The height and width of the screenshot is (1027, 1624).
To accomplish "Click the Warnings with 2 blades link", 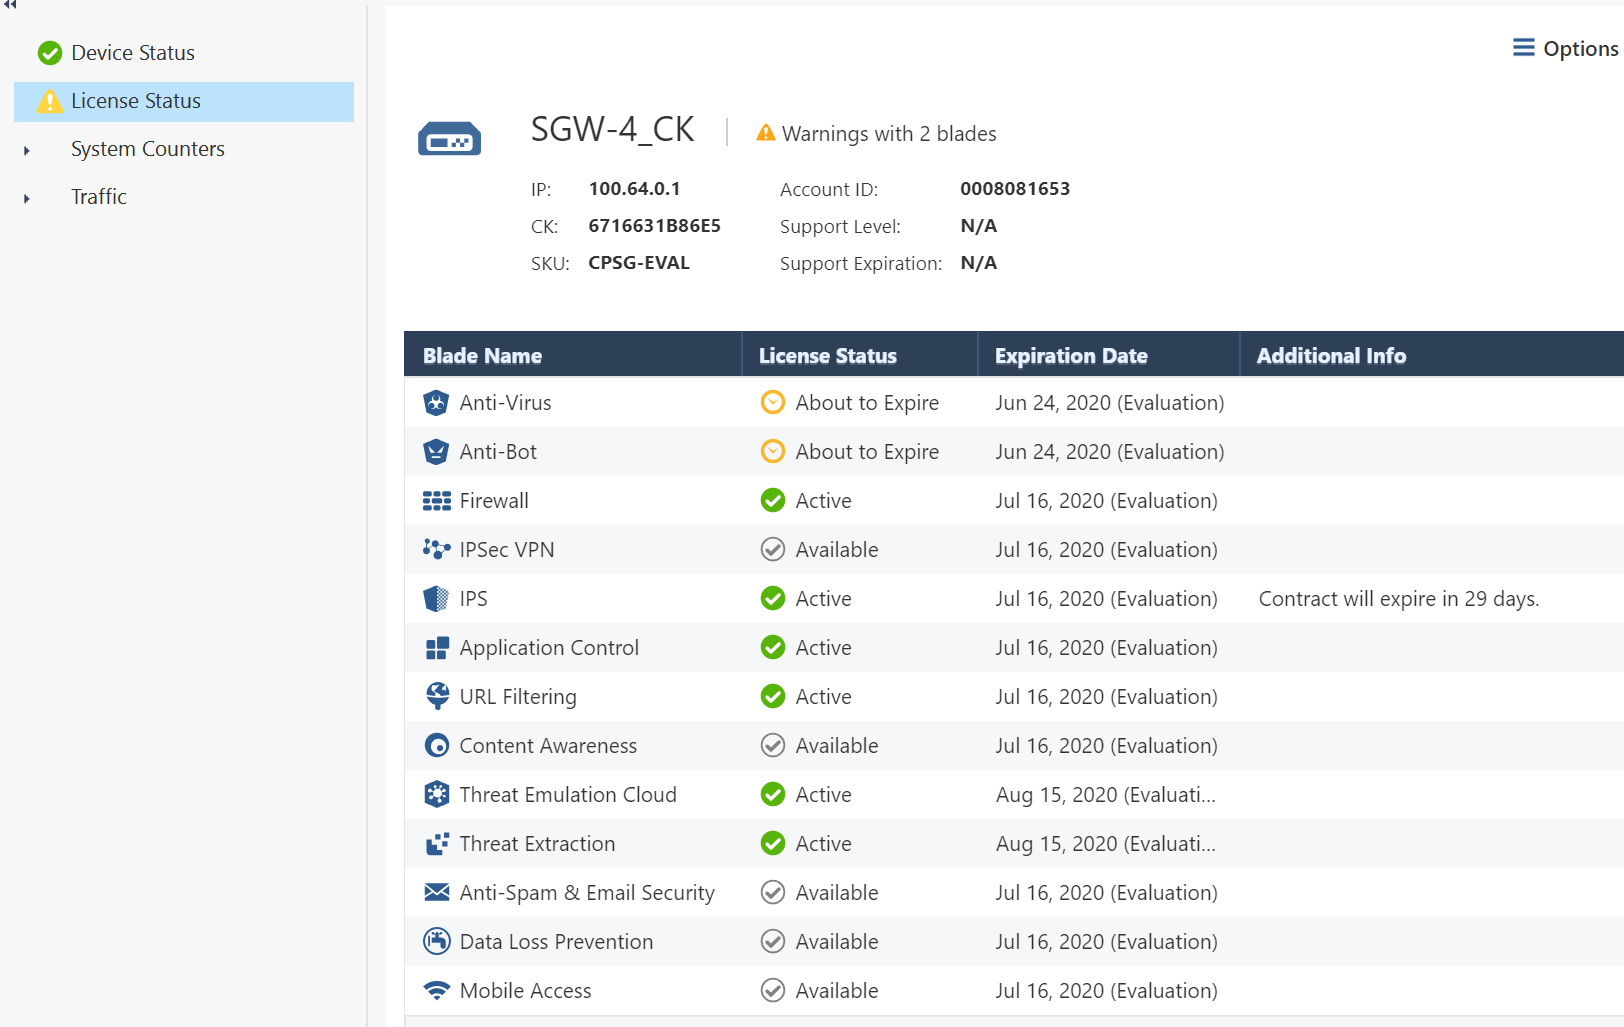I will [x=890, y=133].
